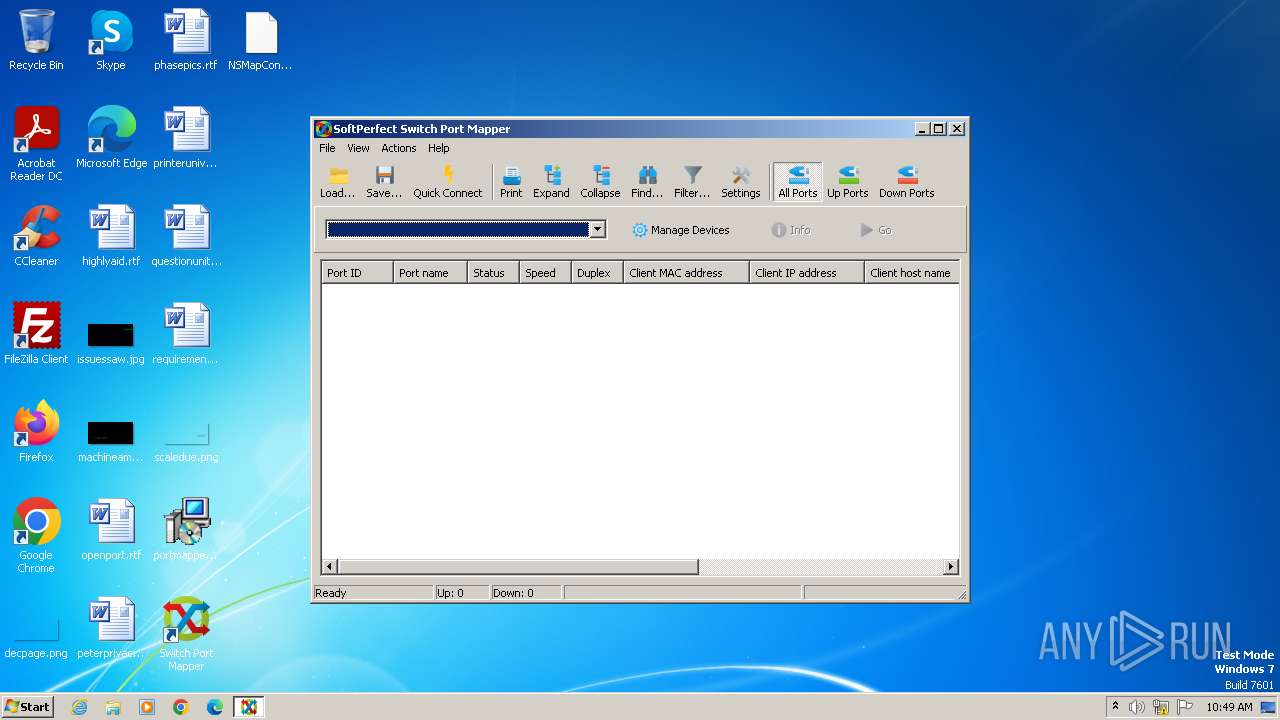Select the openport.rtf desktop file
This screenshot has height=720, width=1280.
(111, 530)
